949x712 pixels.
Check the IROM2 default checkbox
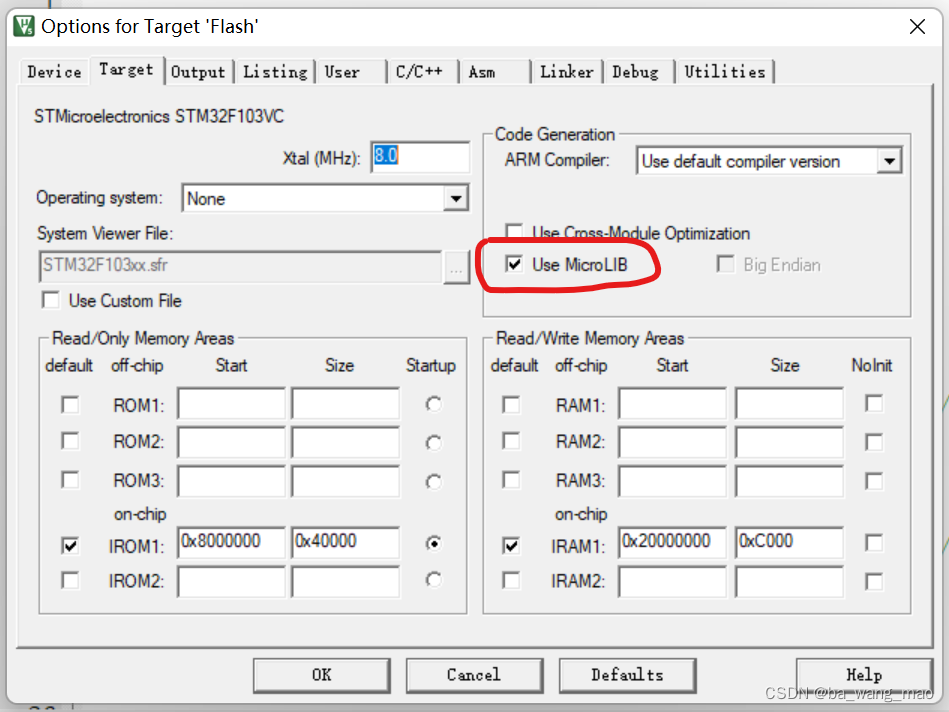point(70,581)
